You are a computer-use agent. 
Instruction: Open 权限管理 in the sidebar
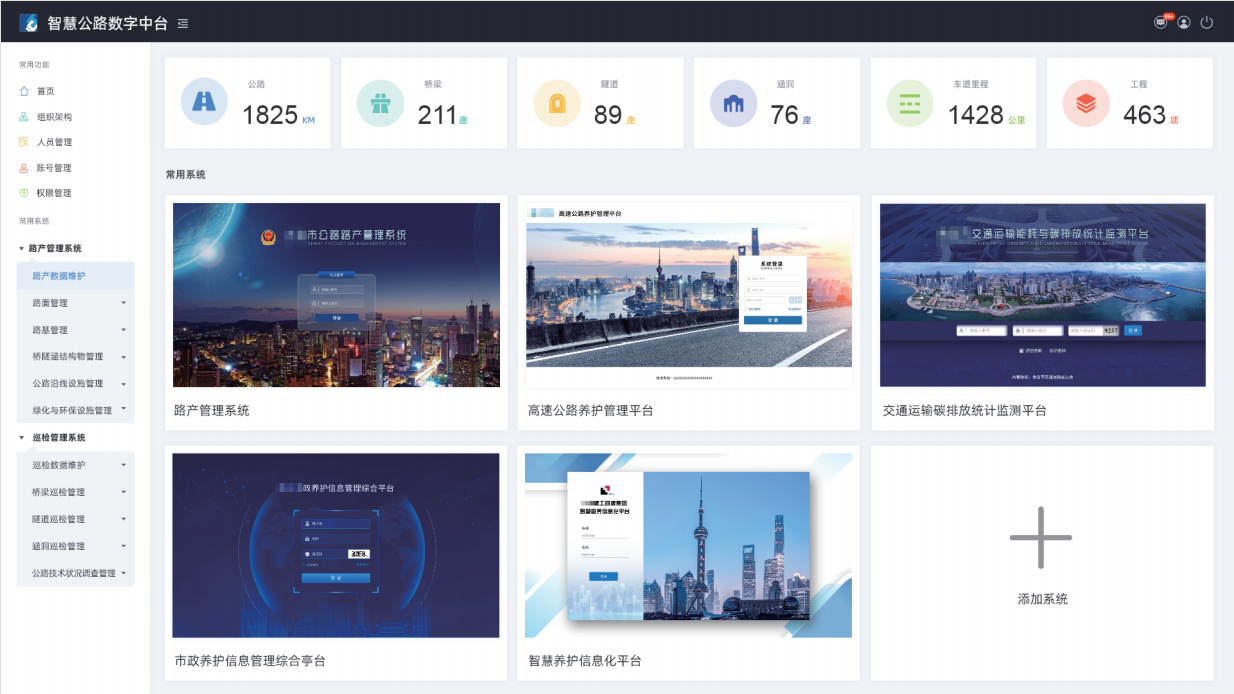pos(54,193)
